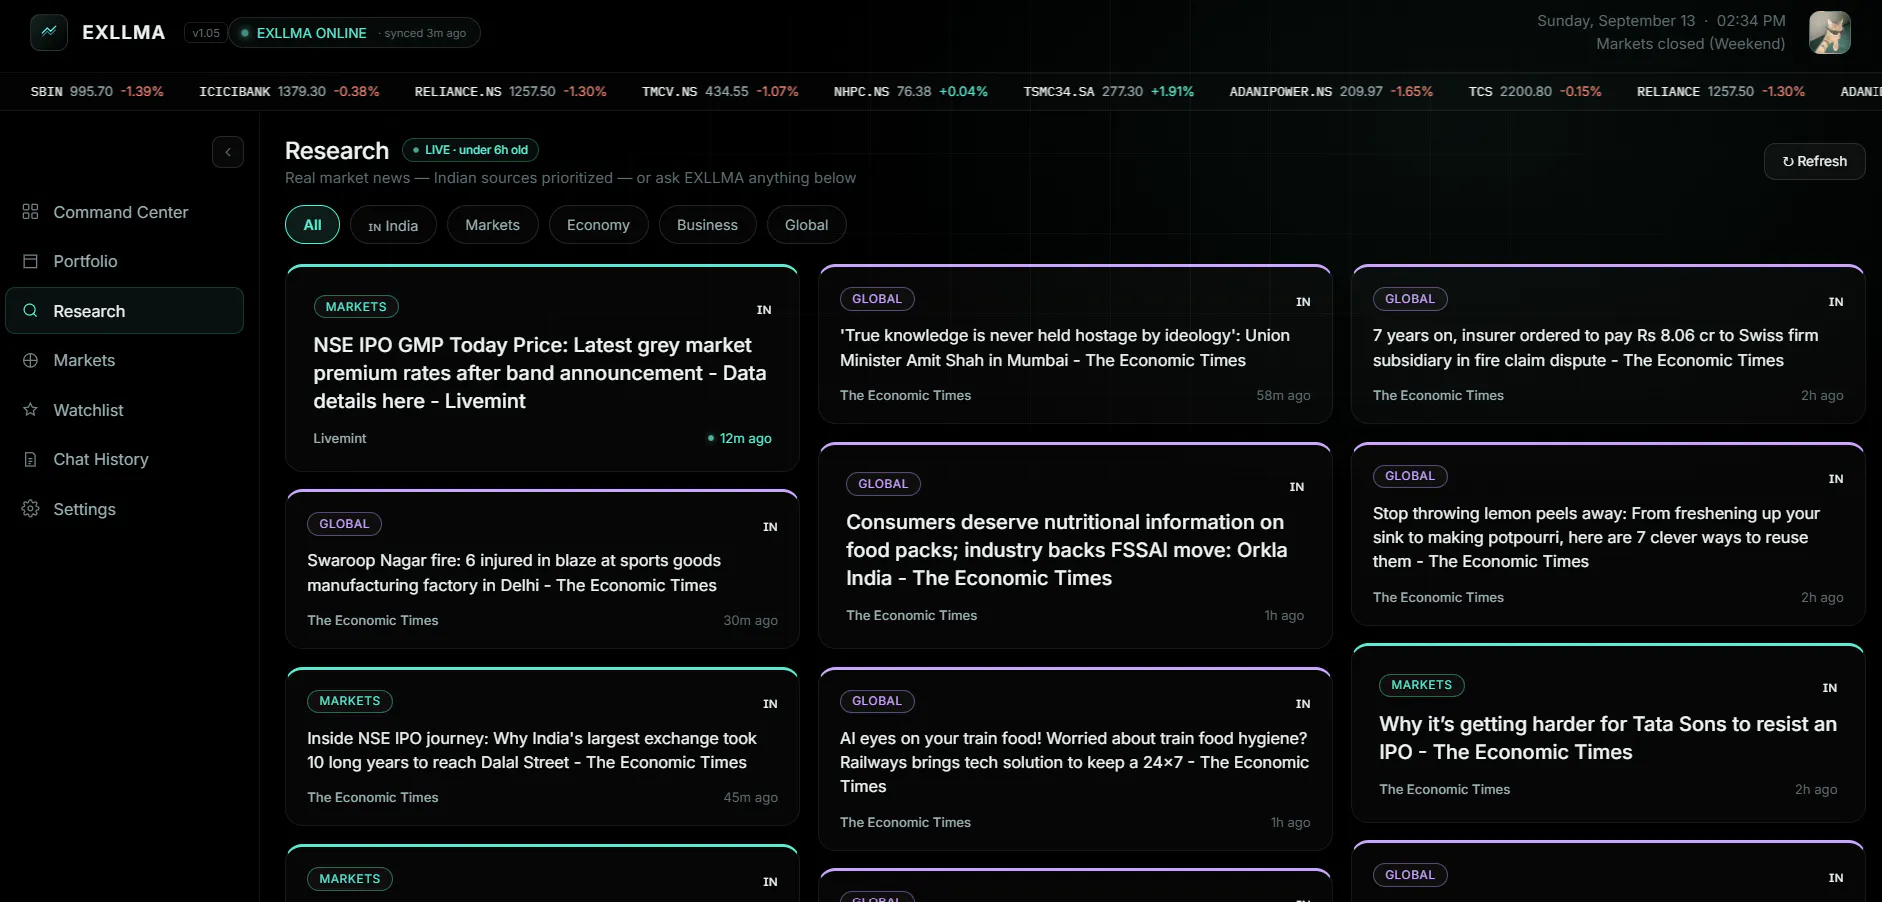Screen dimensions: 1882x902
Task: Click the LIVE under 6h old badge
Action: [x=470, y=150]
